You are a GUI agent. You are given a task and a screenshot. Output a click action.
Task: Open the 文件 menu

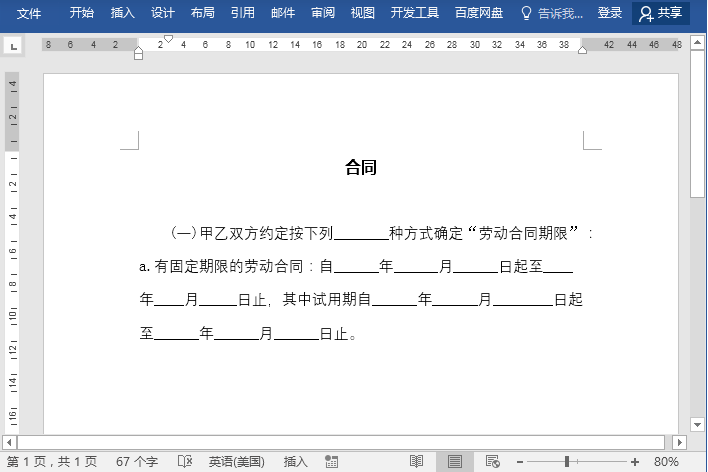tap(28, 13)
